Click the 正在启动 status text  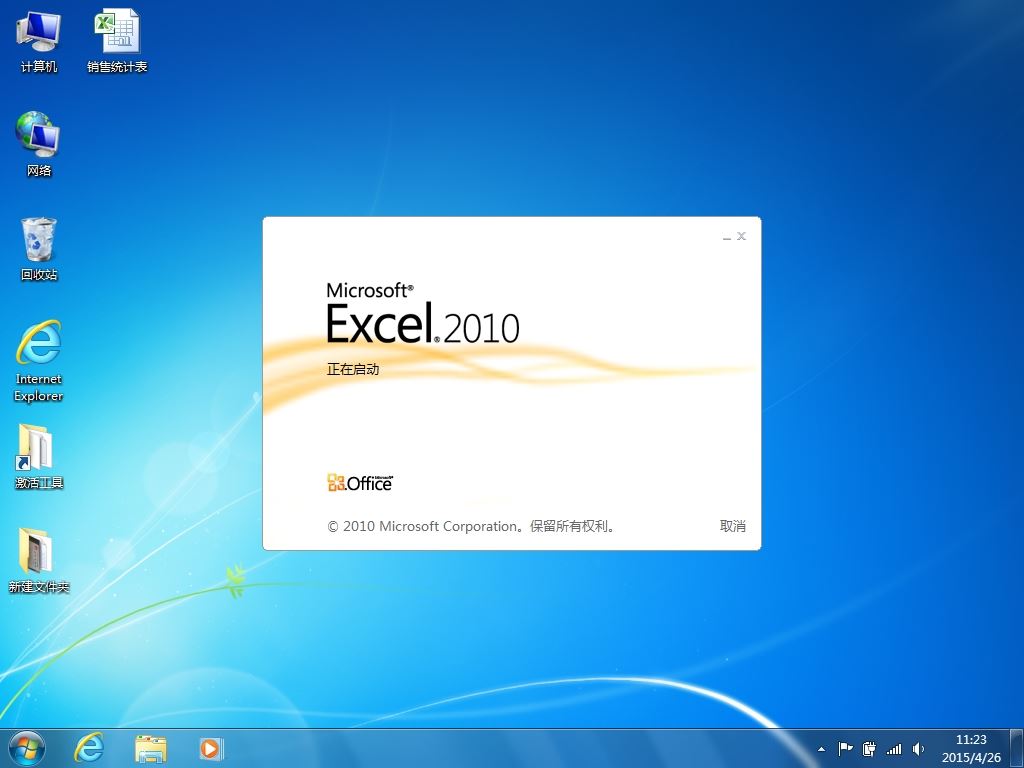click(x=353, y=369)
